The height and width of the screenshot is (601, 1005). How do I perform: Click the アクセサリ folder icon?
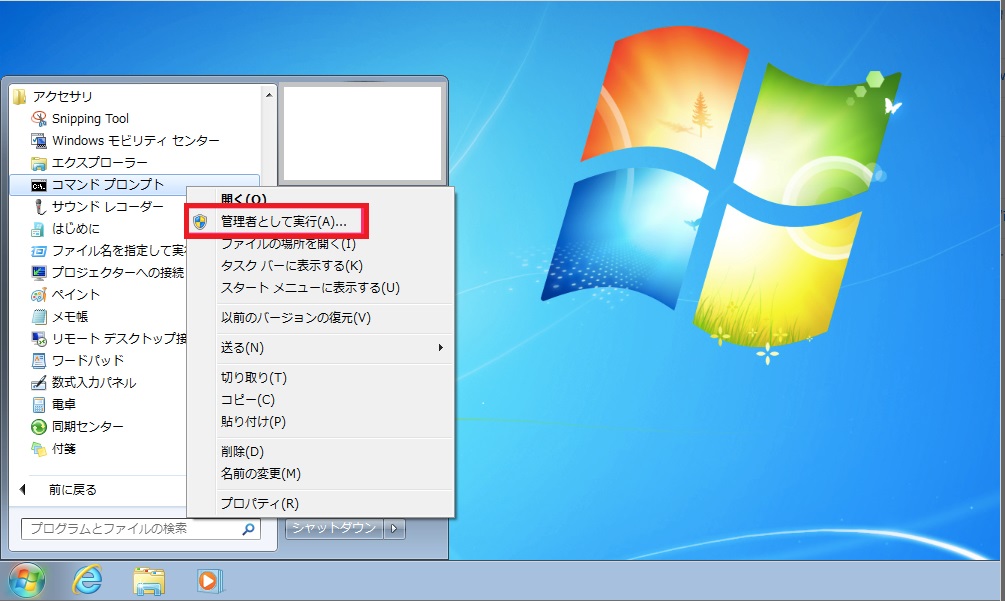click(x=20, y=96)
